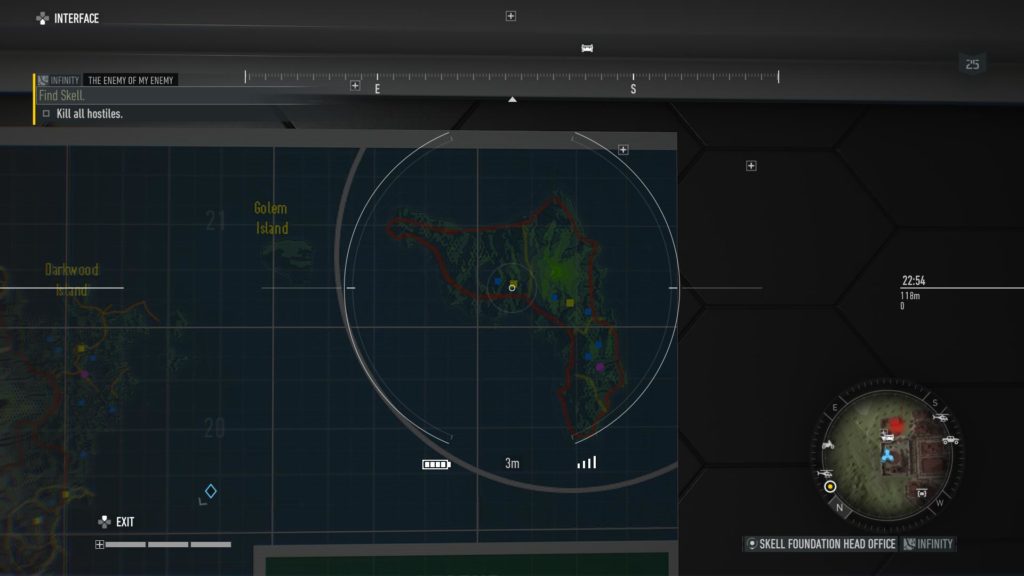The image size is (1024, 576).
Task: Click the 22:54 time readout
Action: coord(913,280)
